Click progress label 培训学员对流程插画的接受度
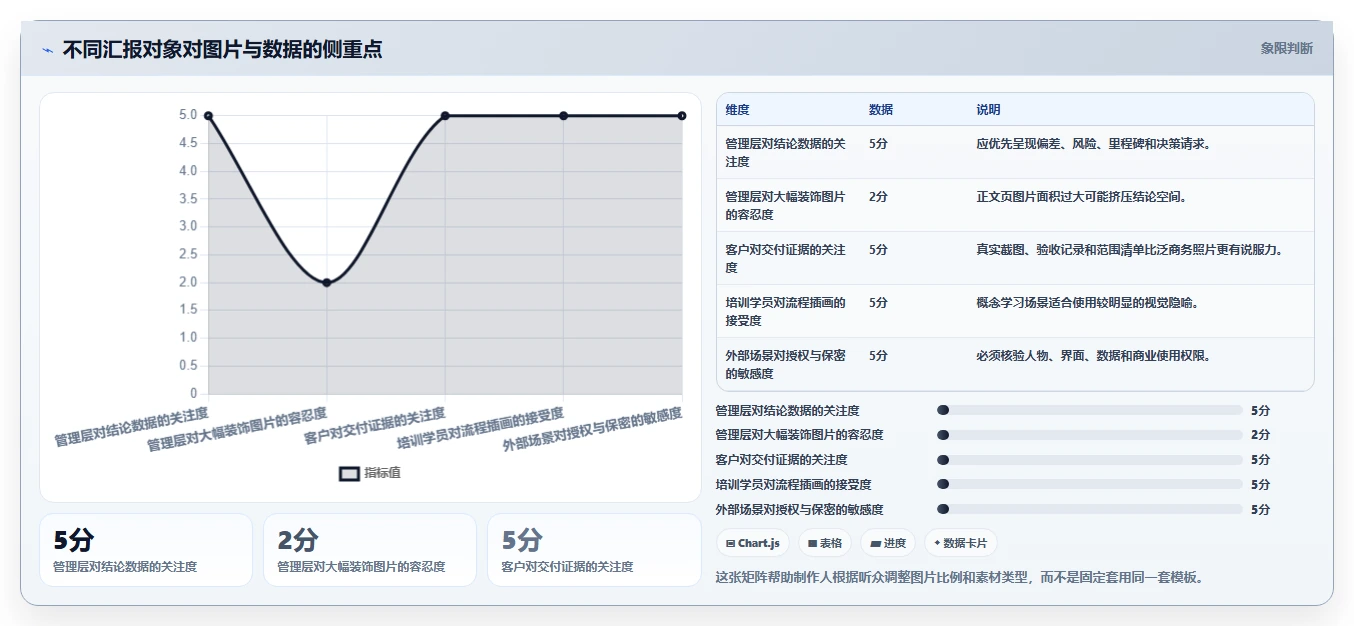 pyautogui.click(x=794, y=485)
